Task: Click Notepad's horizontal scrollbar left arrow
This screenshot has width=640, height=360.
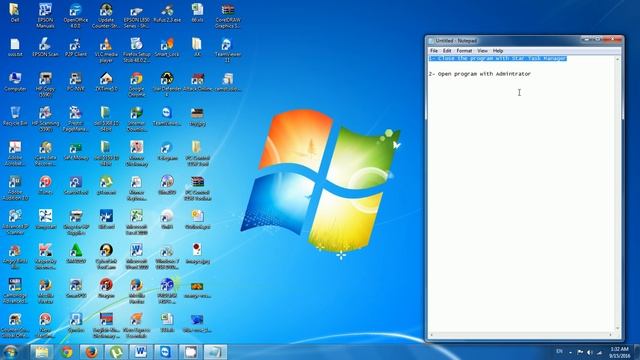Action: 432,335
